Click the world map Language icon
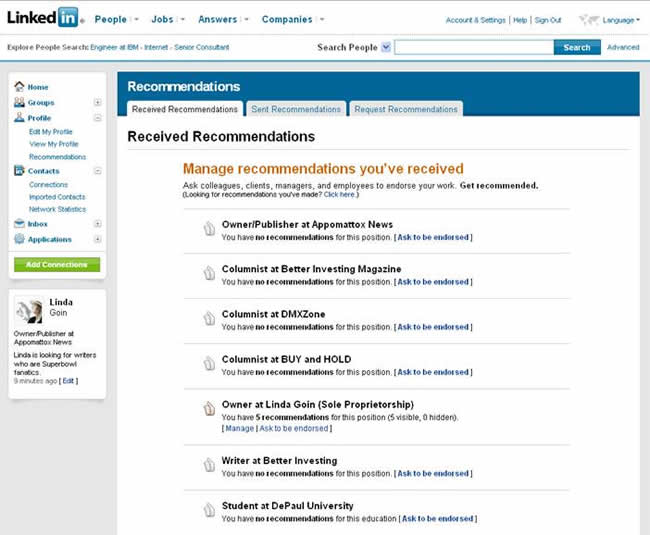This screenshot has height=535, width=650. 589,19
